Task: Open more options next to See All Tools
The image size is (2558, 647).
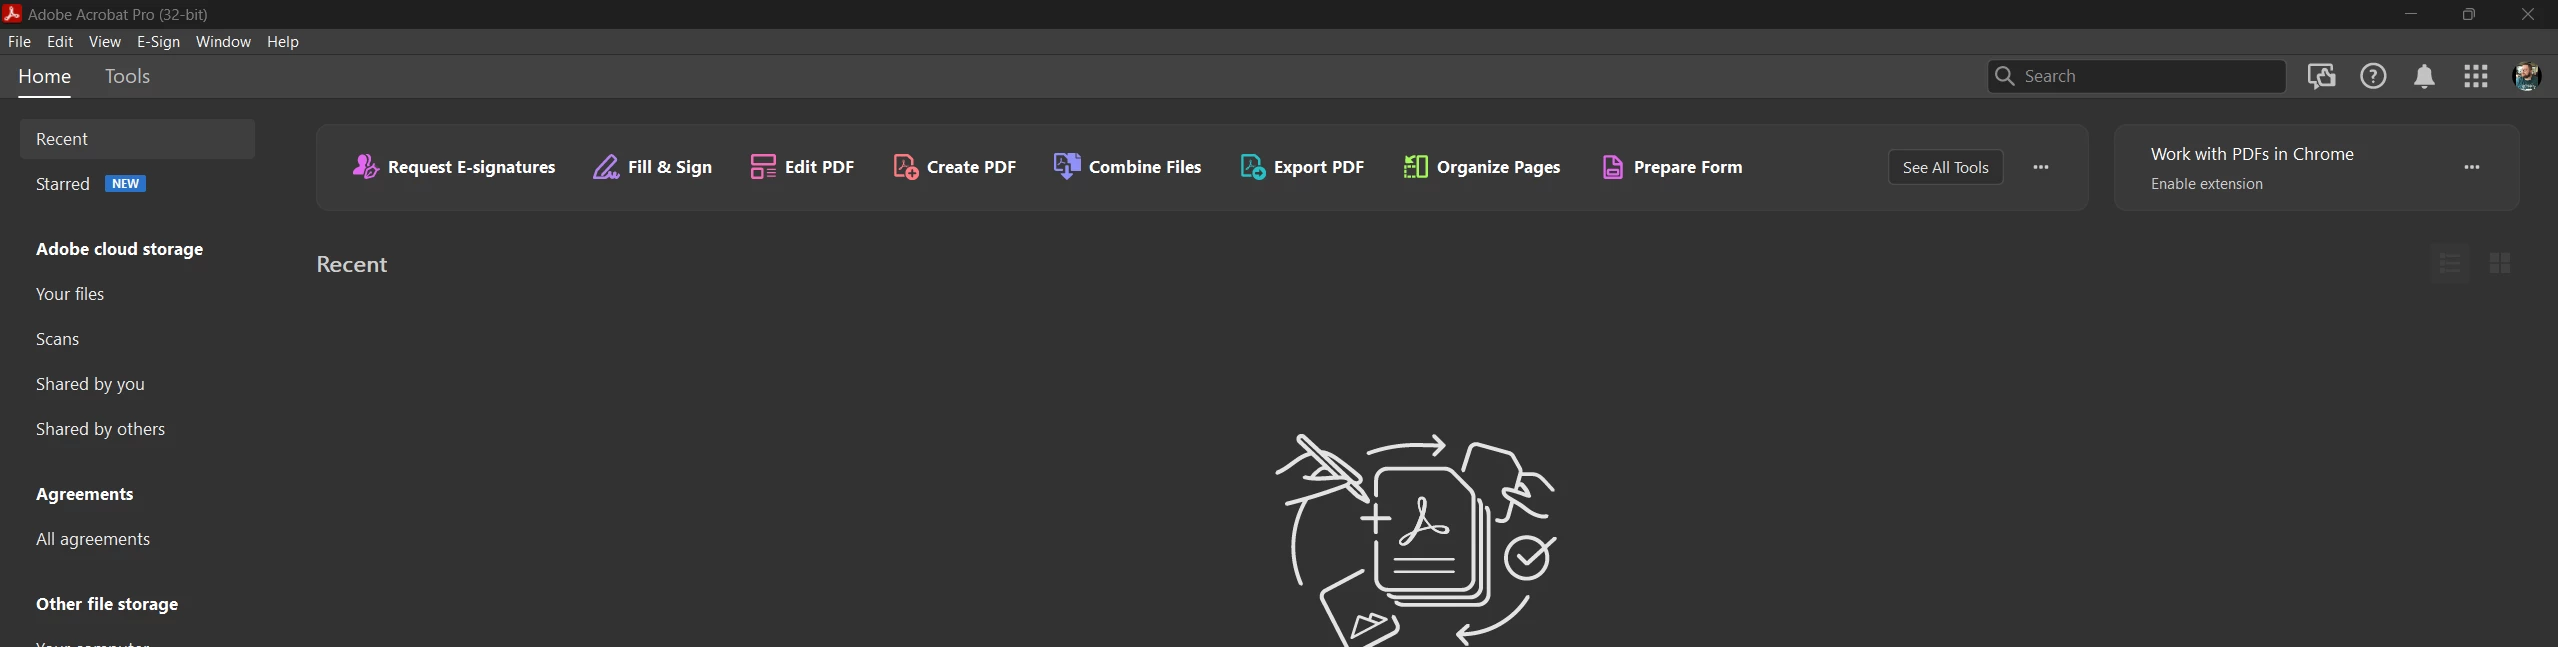Action: coord(2041,167)
